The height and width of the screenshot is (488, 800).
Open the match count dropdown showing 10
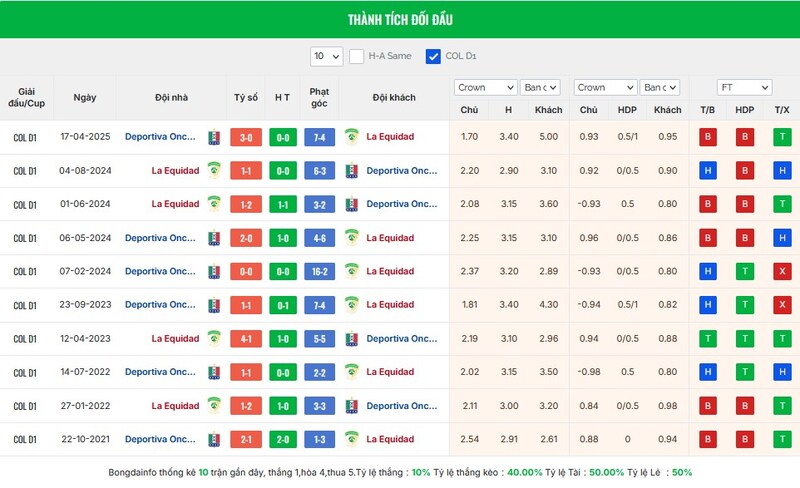326,56
